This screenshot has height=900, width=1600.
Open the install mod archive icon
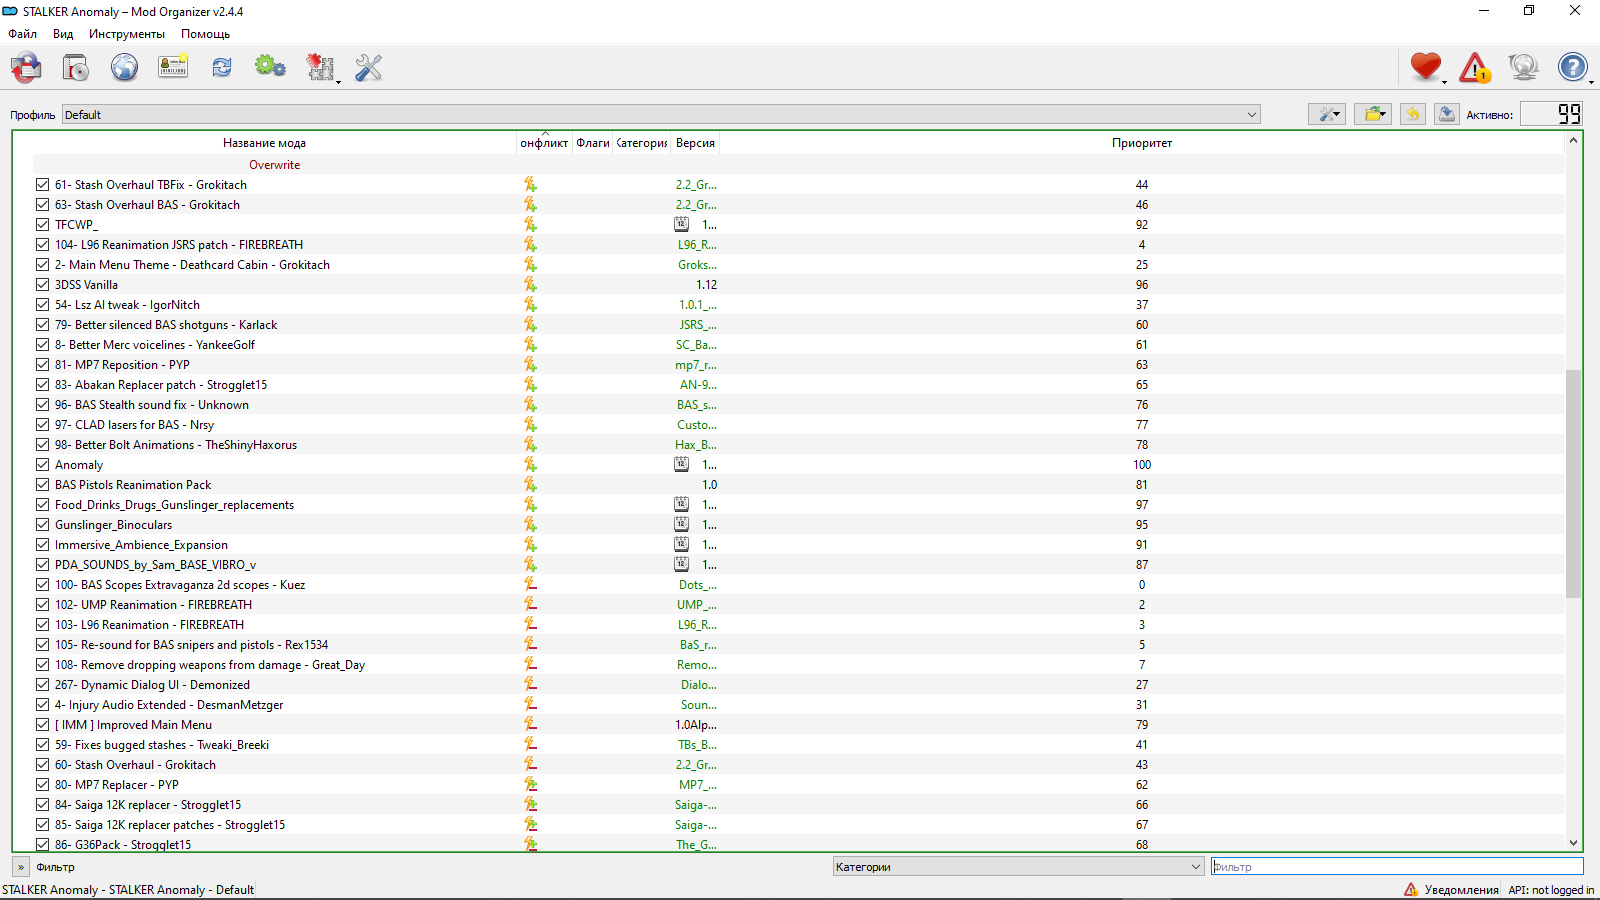pos(27,68)
